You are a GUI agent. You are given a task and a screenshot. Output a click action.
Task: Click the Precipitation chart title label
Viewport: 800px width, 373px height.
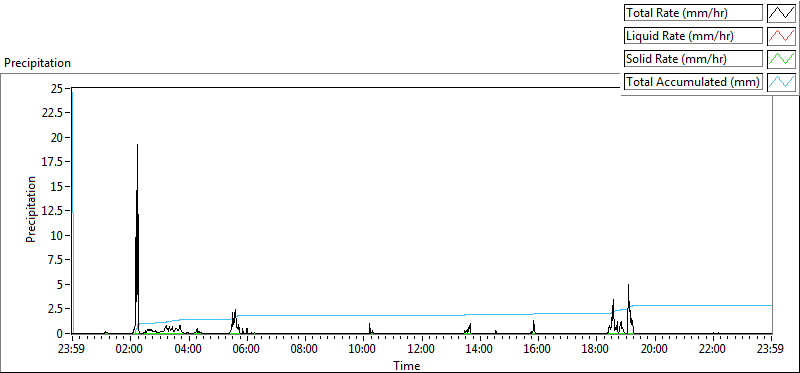(x=37, y=63)
